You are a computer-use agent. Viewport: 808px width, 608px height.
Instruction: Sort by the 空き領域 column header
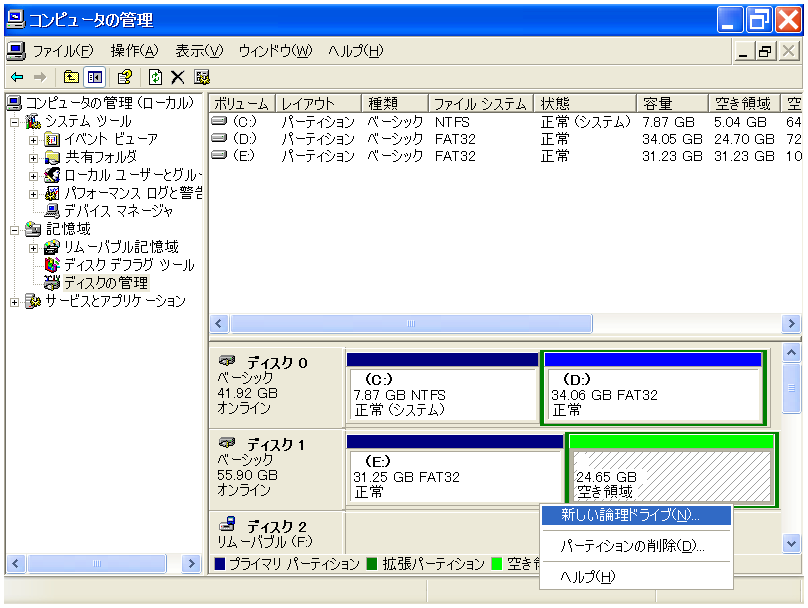[x=745, y=104]
